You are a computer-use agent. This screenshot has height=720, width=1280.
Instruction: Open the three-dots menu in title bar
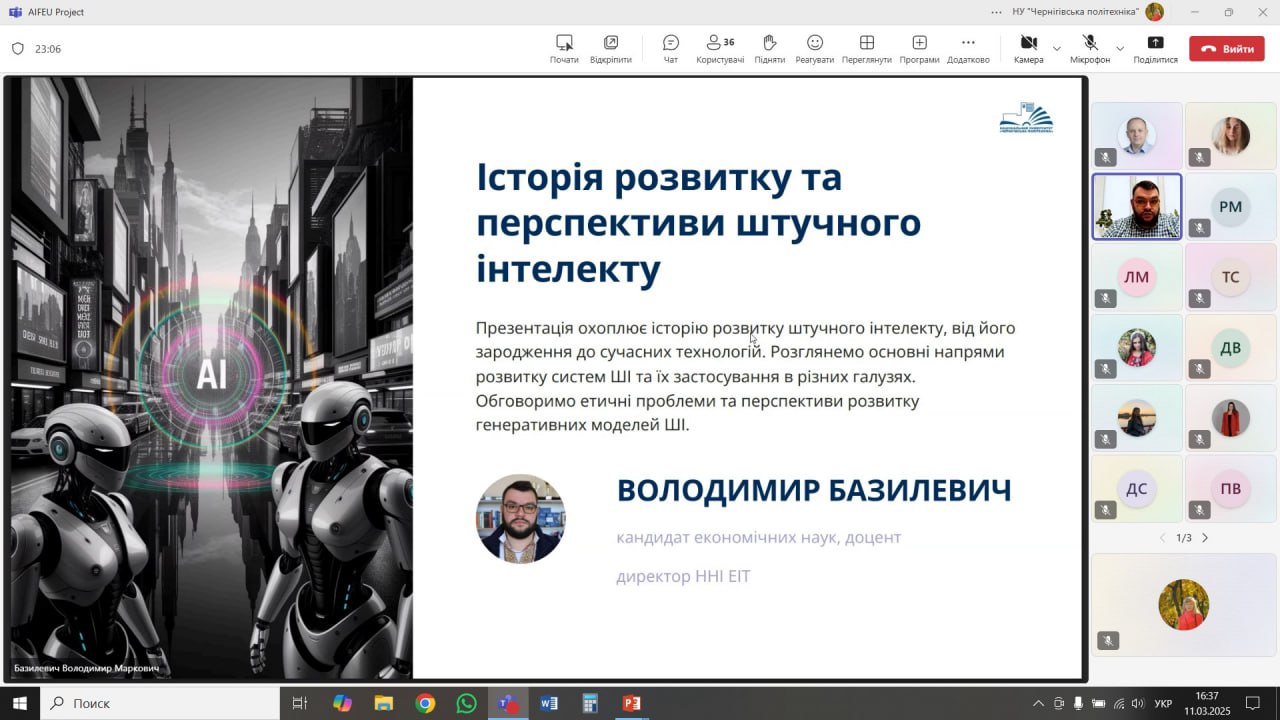(x=996, y=12)
